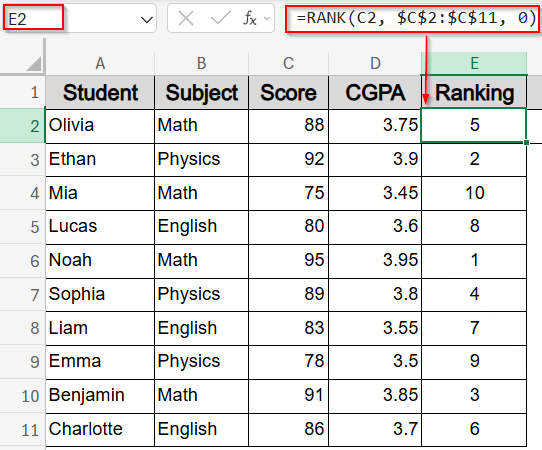Select the cell containing Ethan
The image size is (542, 450).
click(100, 160)
